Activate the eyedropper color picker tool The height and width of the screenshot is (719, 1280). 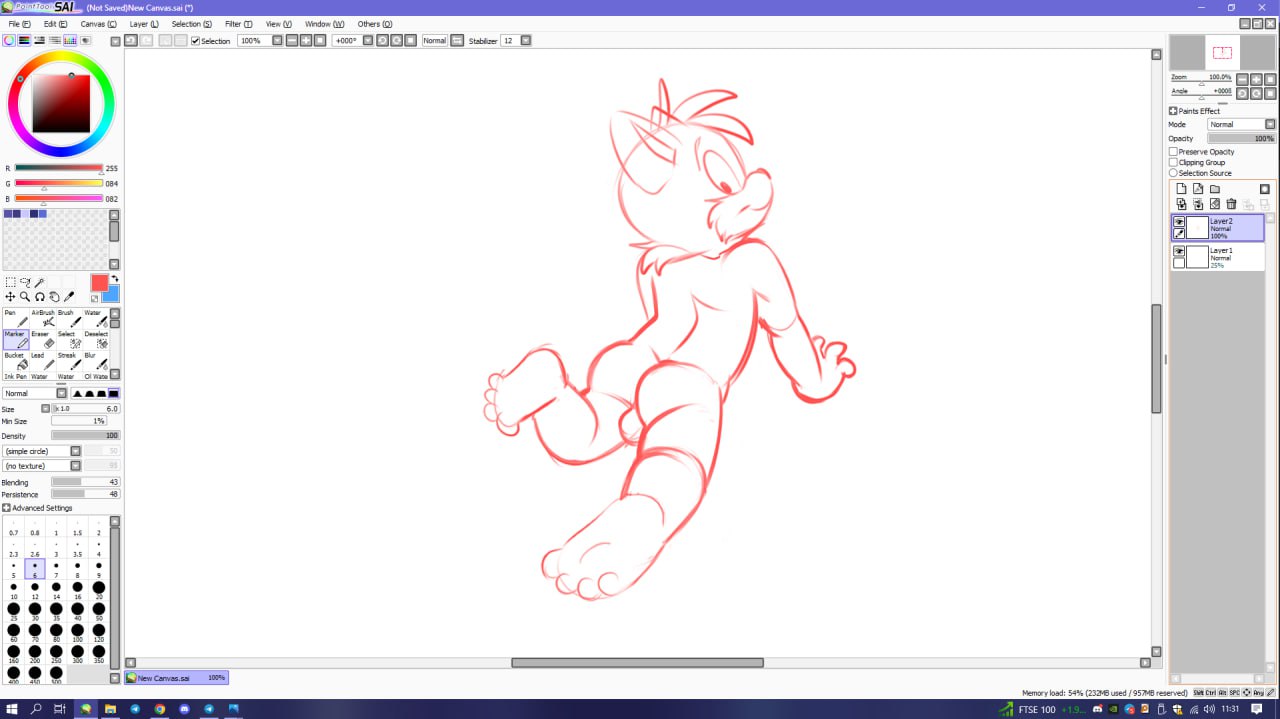(x=69, y=297)
